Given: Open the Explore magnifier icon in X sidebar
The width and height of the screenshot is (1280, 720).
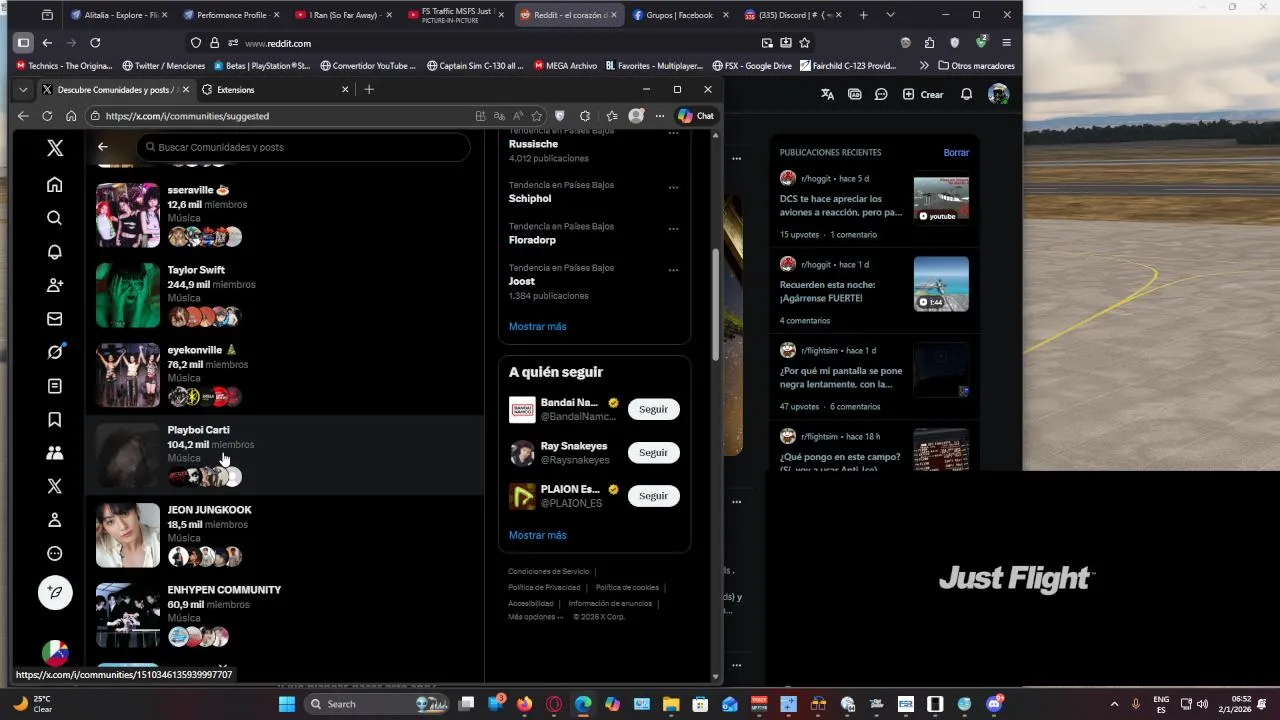Looking at the screenshot, I should click(55, 218).
